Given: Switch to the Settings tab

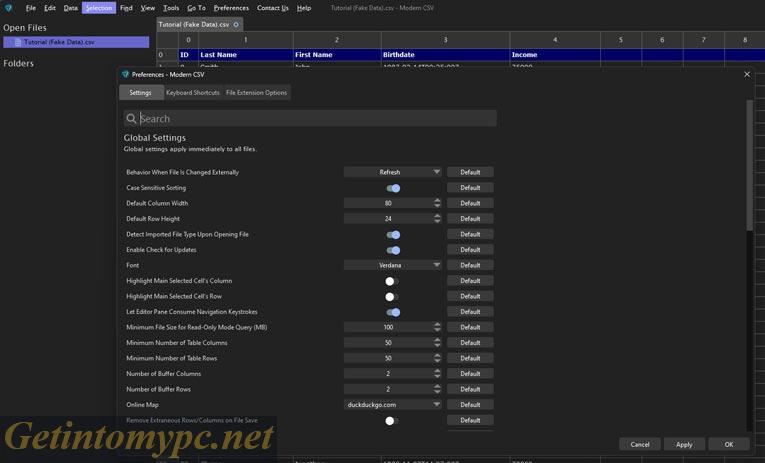Looking at the screenshot, I should (141, 93).
